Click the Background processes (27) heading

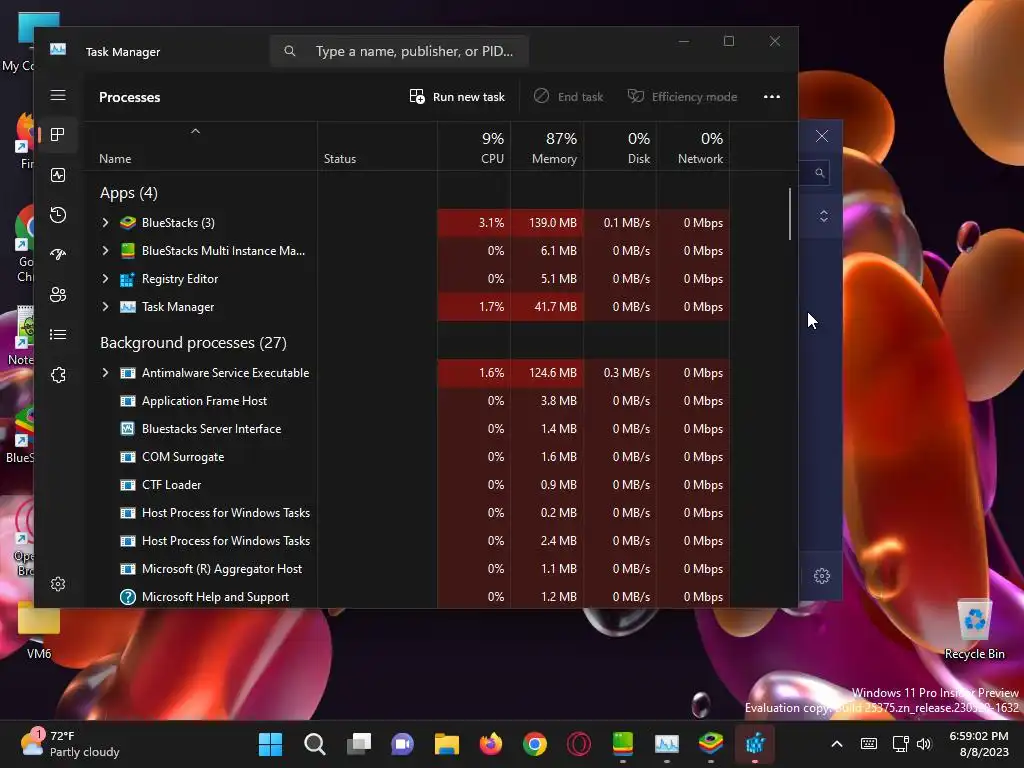193,343
